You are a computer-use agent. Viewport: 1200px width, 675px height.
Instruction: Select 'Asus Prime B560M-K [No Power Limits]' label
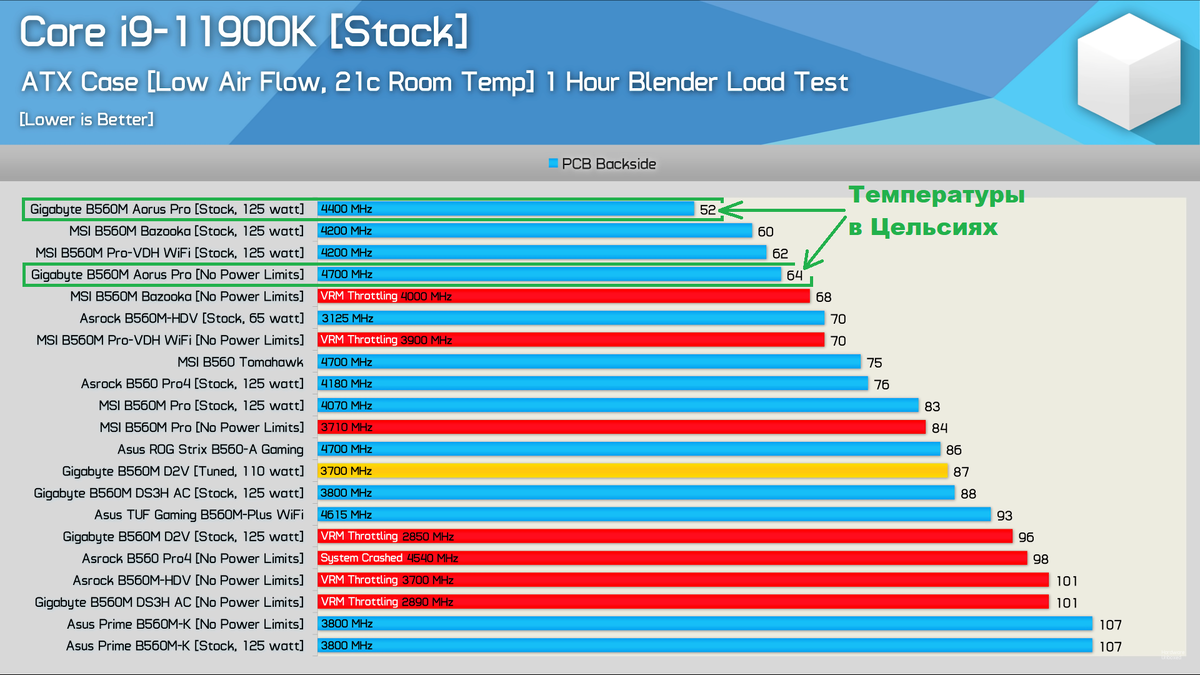pyautogui.click(x=185, y=624)
